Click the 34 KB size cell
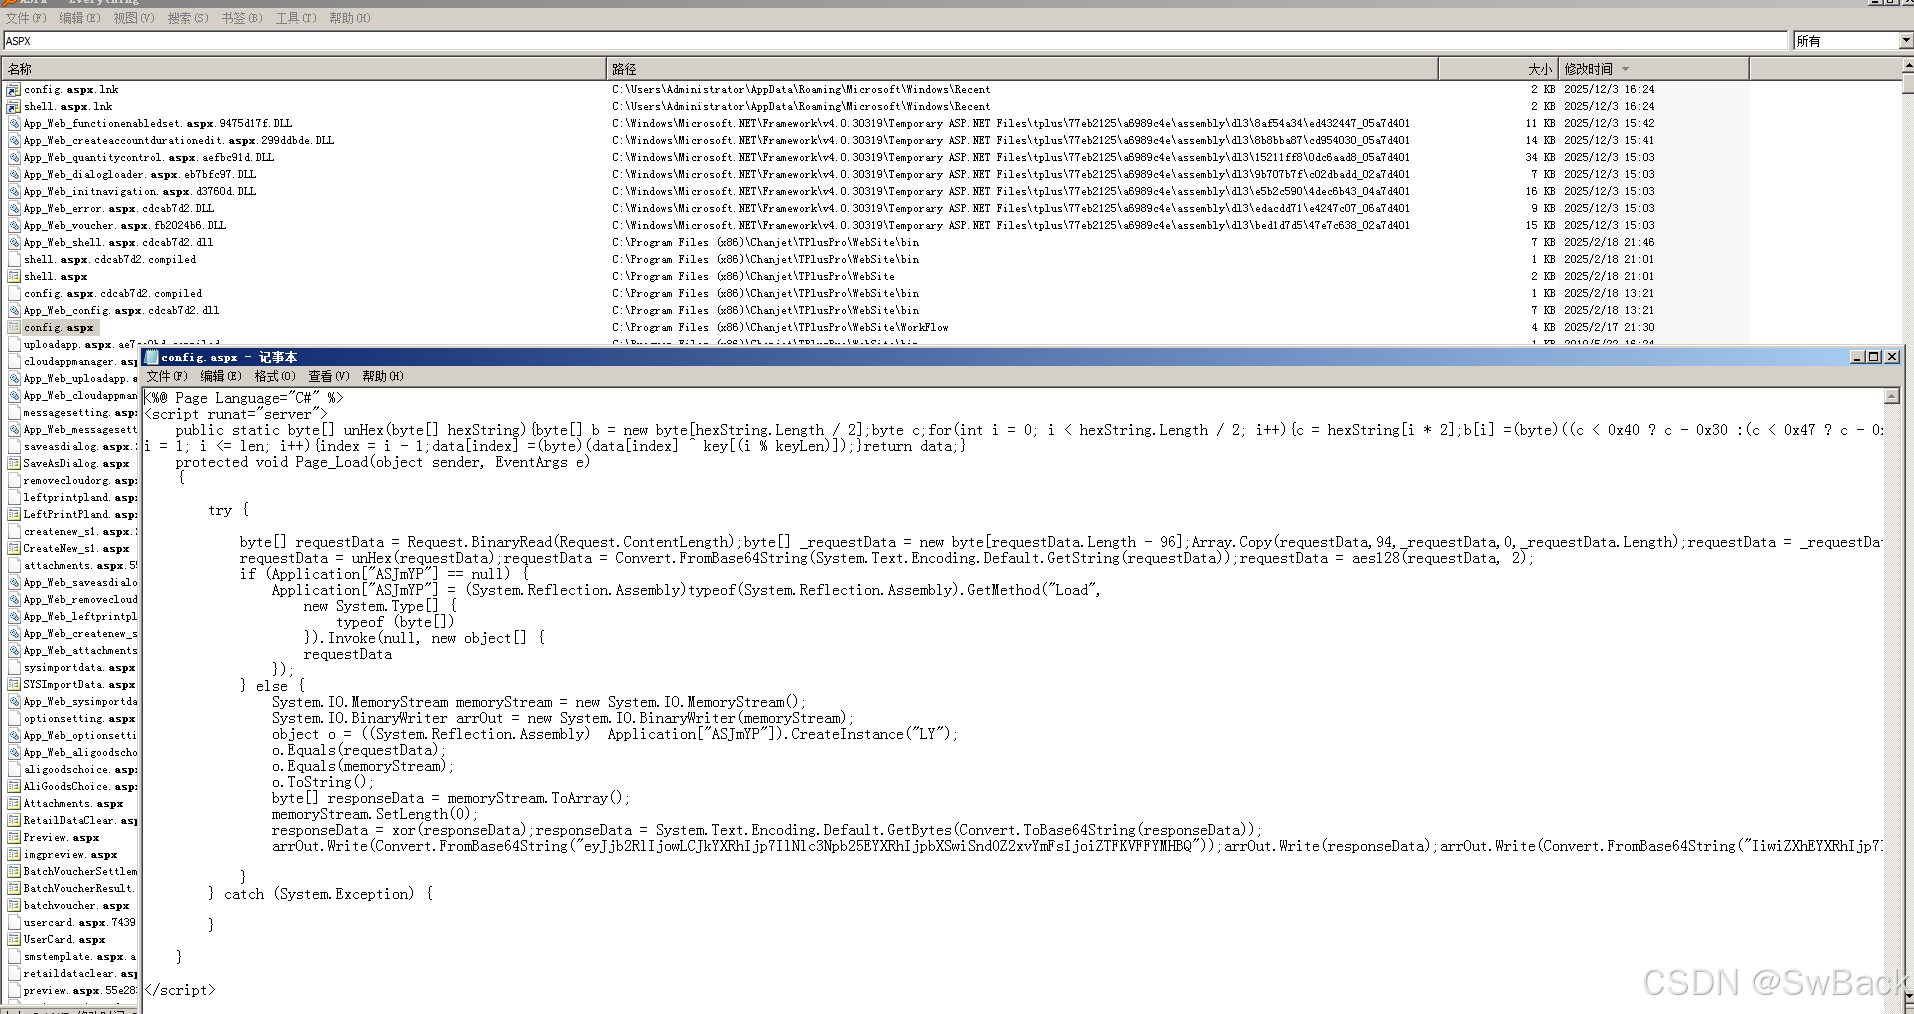The image size is (1914, 1014). [x=1540, y=158]
